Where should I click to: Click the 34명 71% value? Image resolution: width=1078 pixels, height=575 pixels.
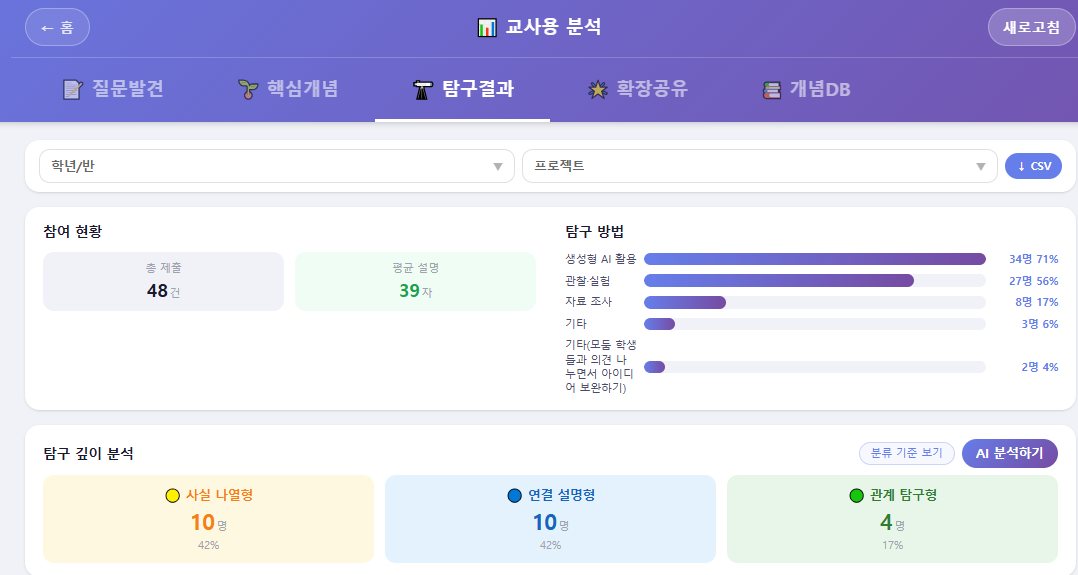[1033, 259]
